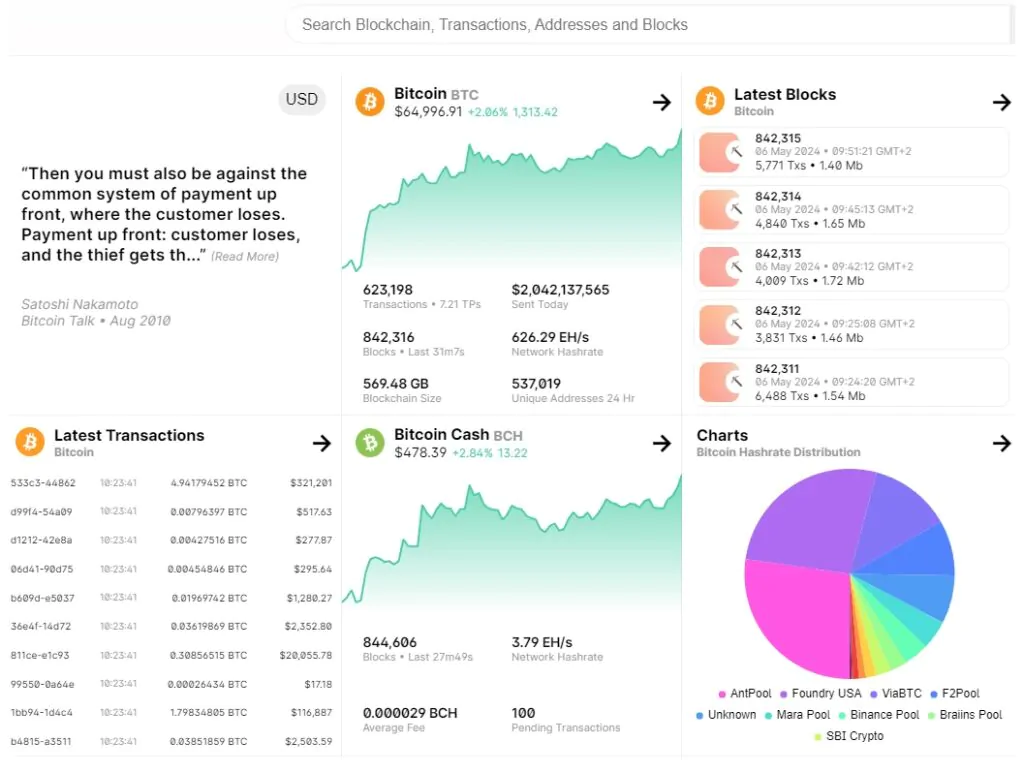
Task: Open the Bitcoin Cash arrow
Action: pyautogui.click(x=662, y=443)
